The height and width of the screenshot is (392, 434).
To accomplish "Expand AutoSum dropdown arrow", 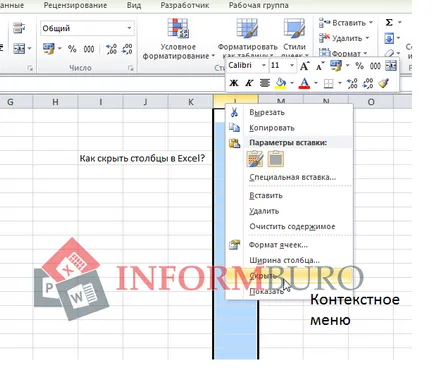I will (400, 23).
